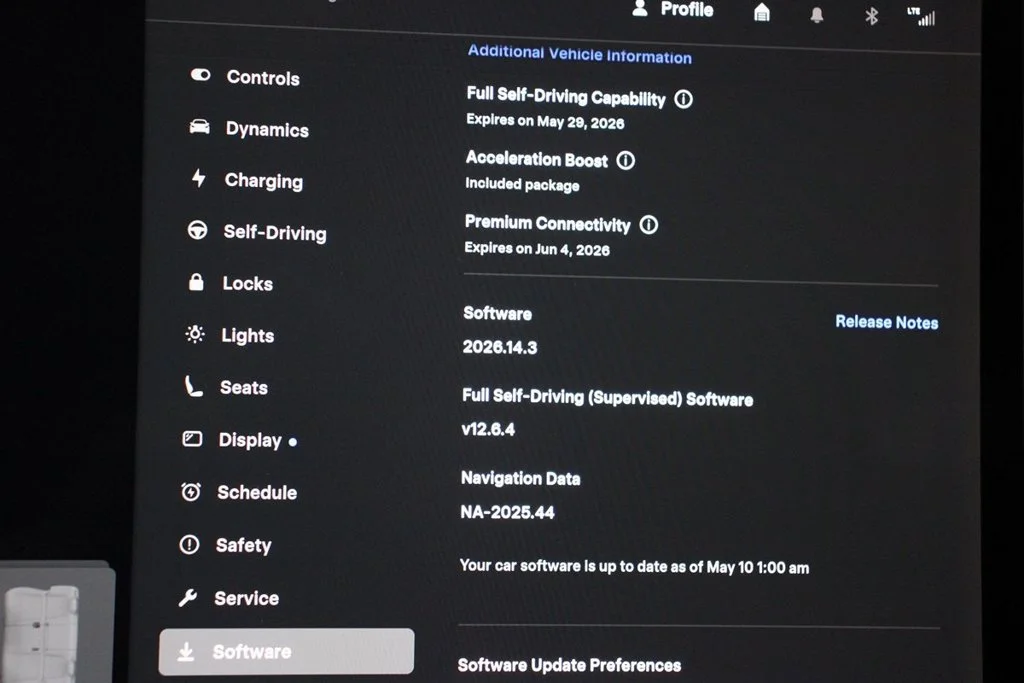
Task: Open the Charging menu label
Action: (264, 181)
